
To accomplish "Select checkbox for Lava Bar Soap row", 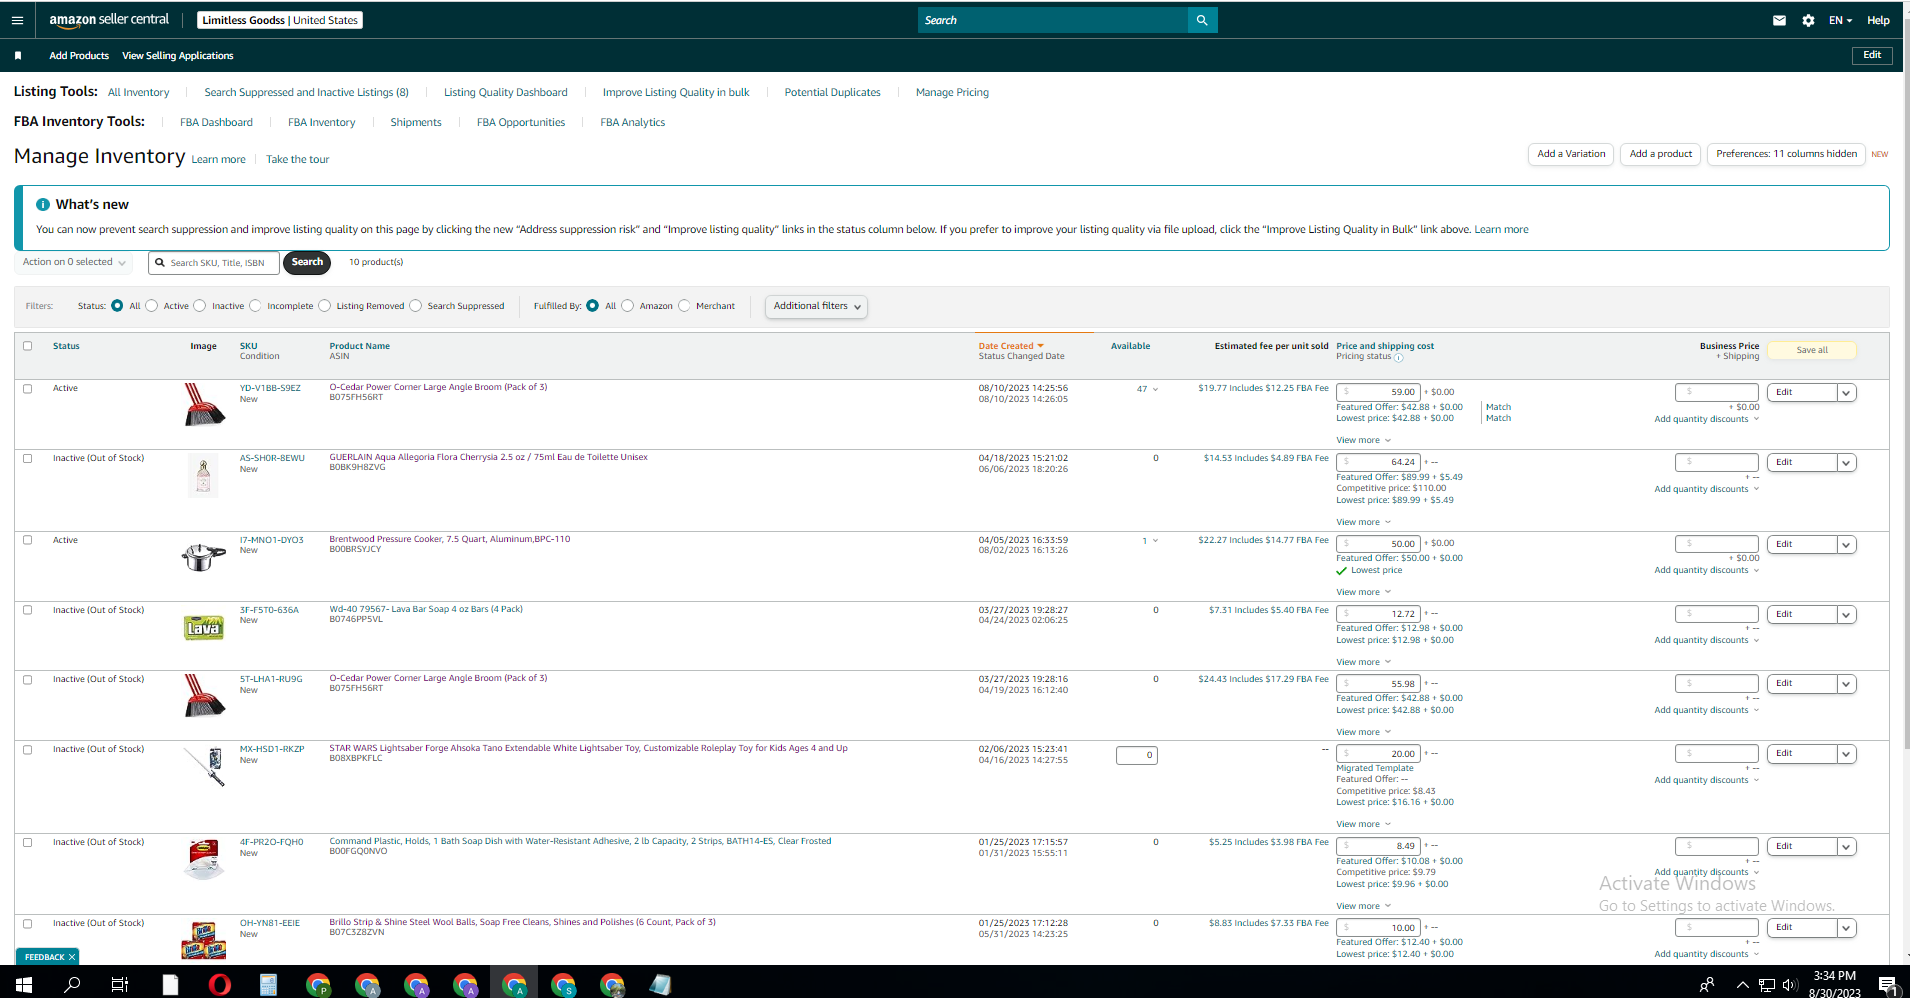I will (x=28, y=610).
